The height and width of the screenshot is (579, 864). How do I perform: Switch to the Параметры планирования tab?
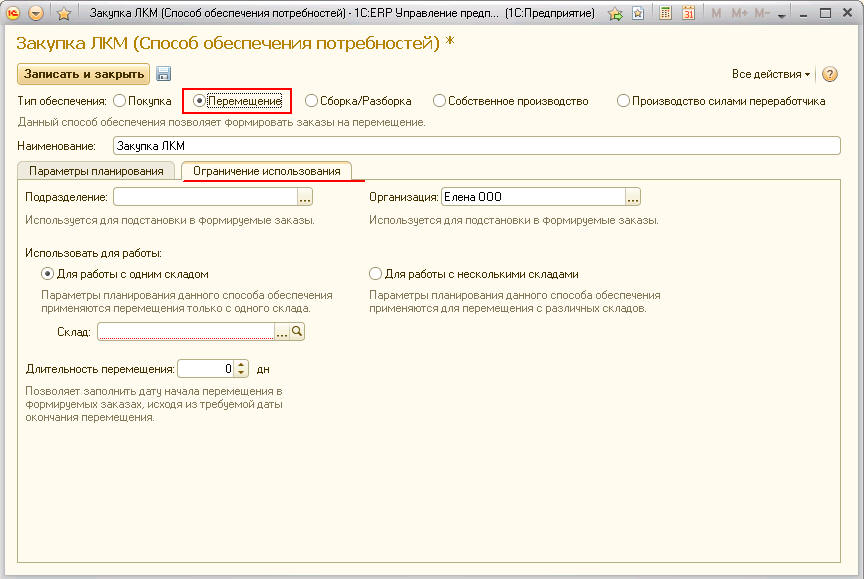pos(96,171)
